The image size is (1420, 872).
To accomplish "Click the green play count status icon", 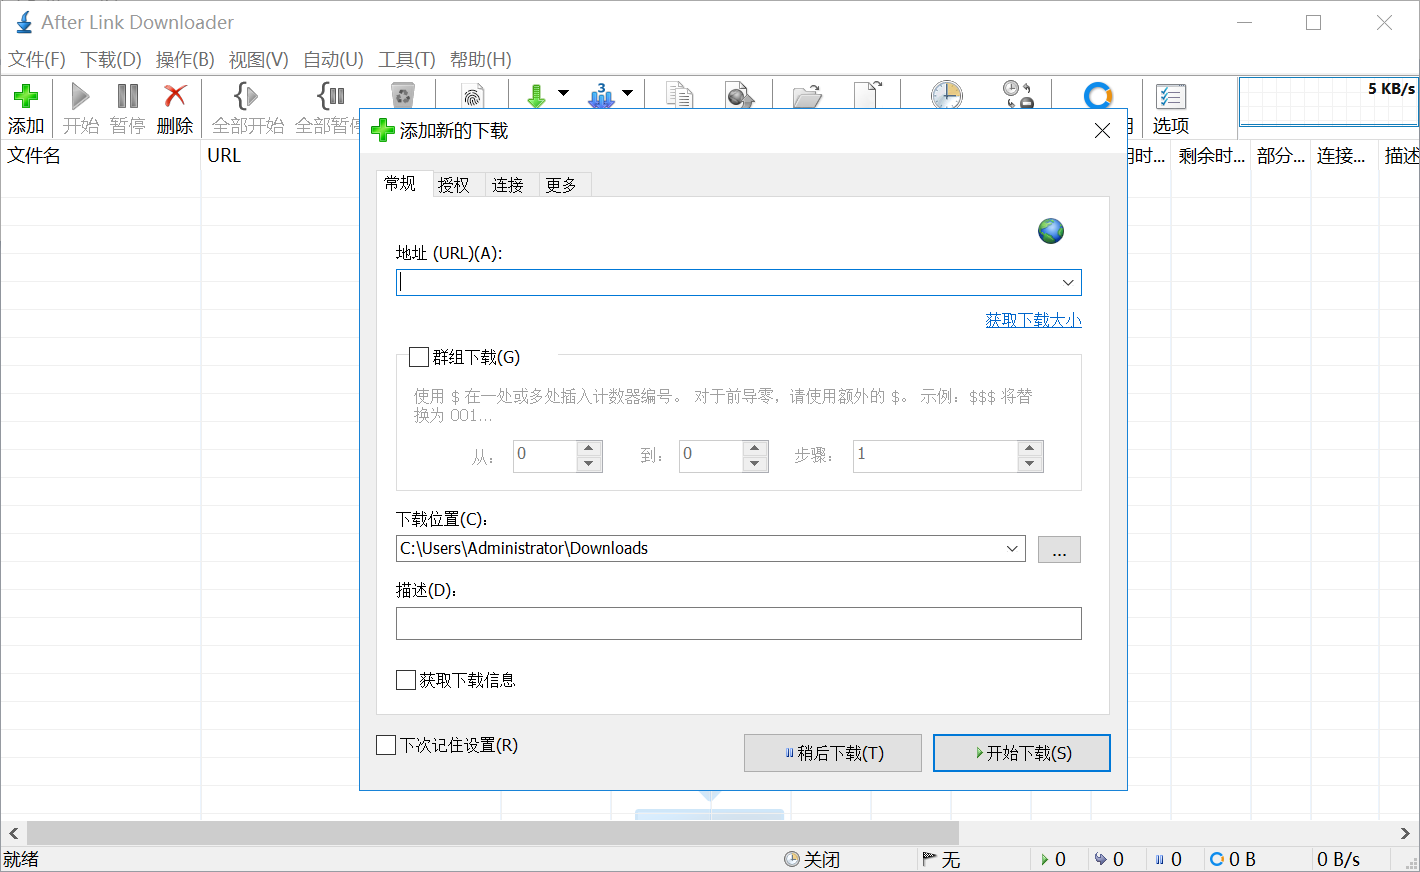I will 1045,860.
